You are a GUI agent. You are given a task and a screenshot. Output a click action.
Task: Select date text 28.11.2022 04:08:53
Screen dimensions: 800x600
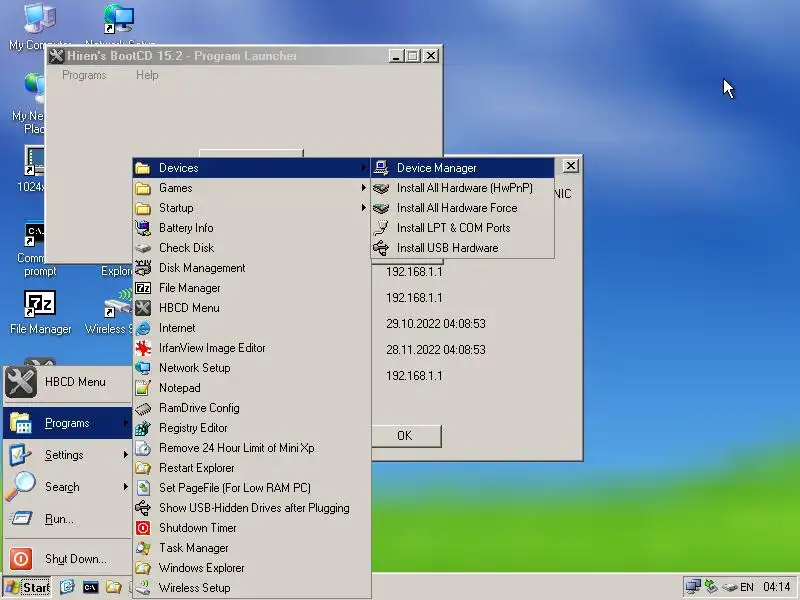[x=436, y=349]
